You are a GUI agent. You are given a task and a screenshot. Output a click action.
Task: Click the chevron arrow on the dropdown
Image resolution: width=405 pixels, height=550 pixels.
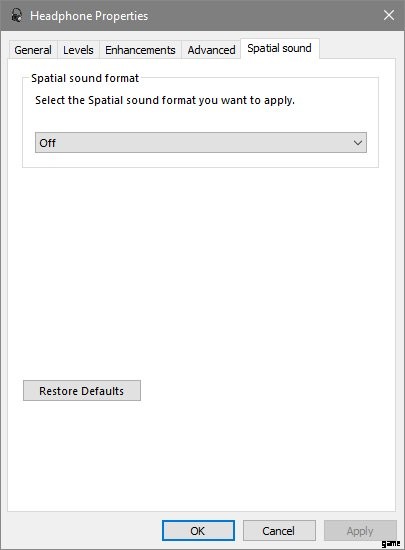358,143
